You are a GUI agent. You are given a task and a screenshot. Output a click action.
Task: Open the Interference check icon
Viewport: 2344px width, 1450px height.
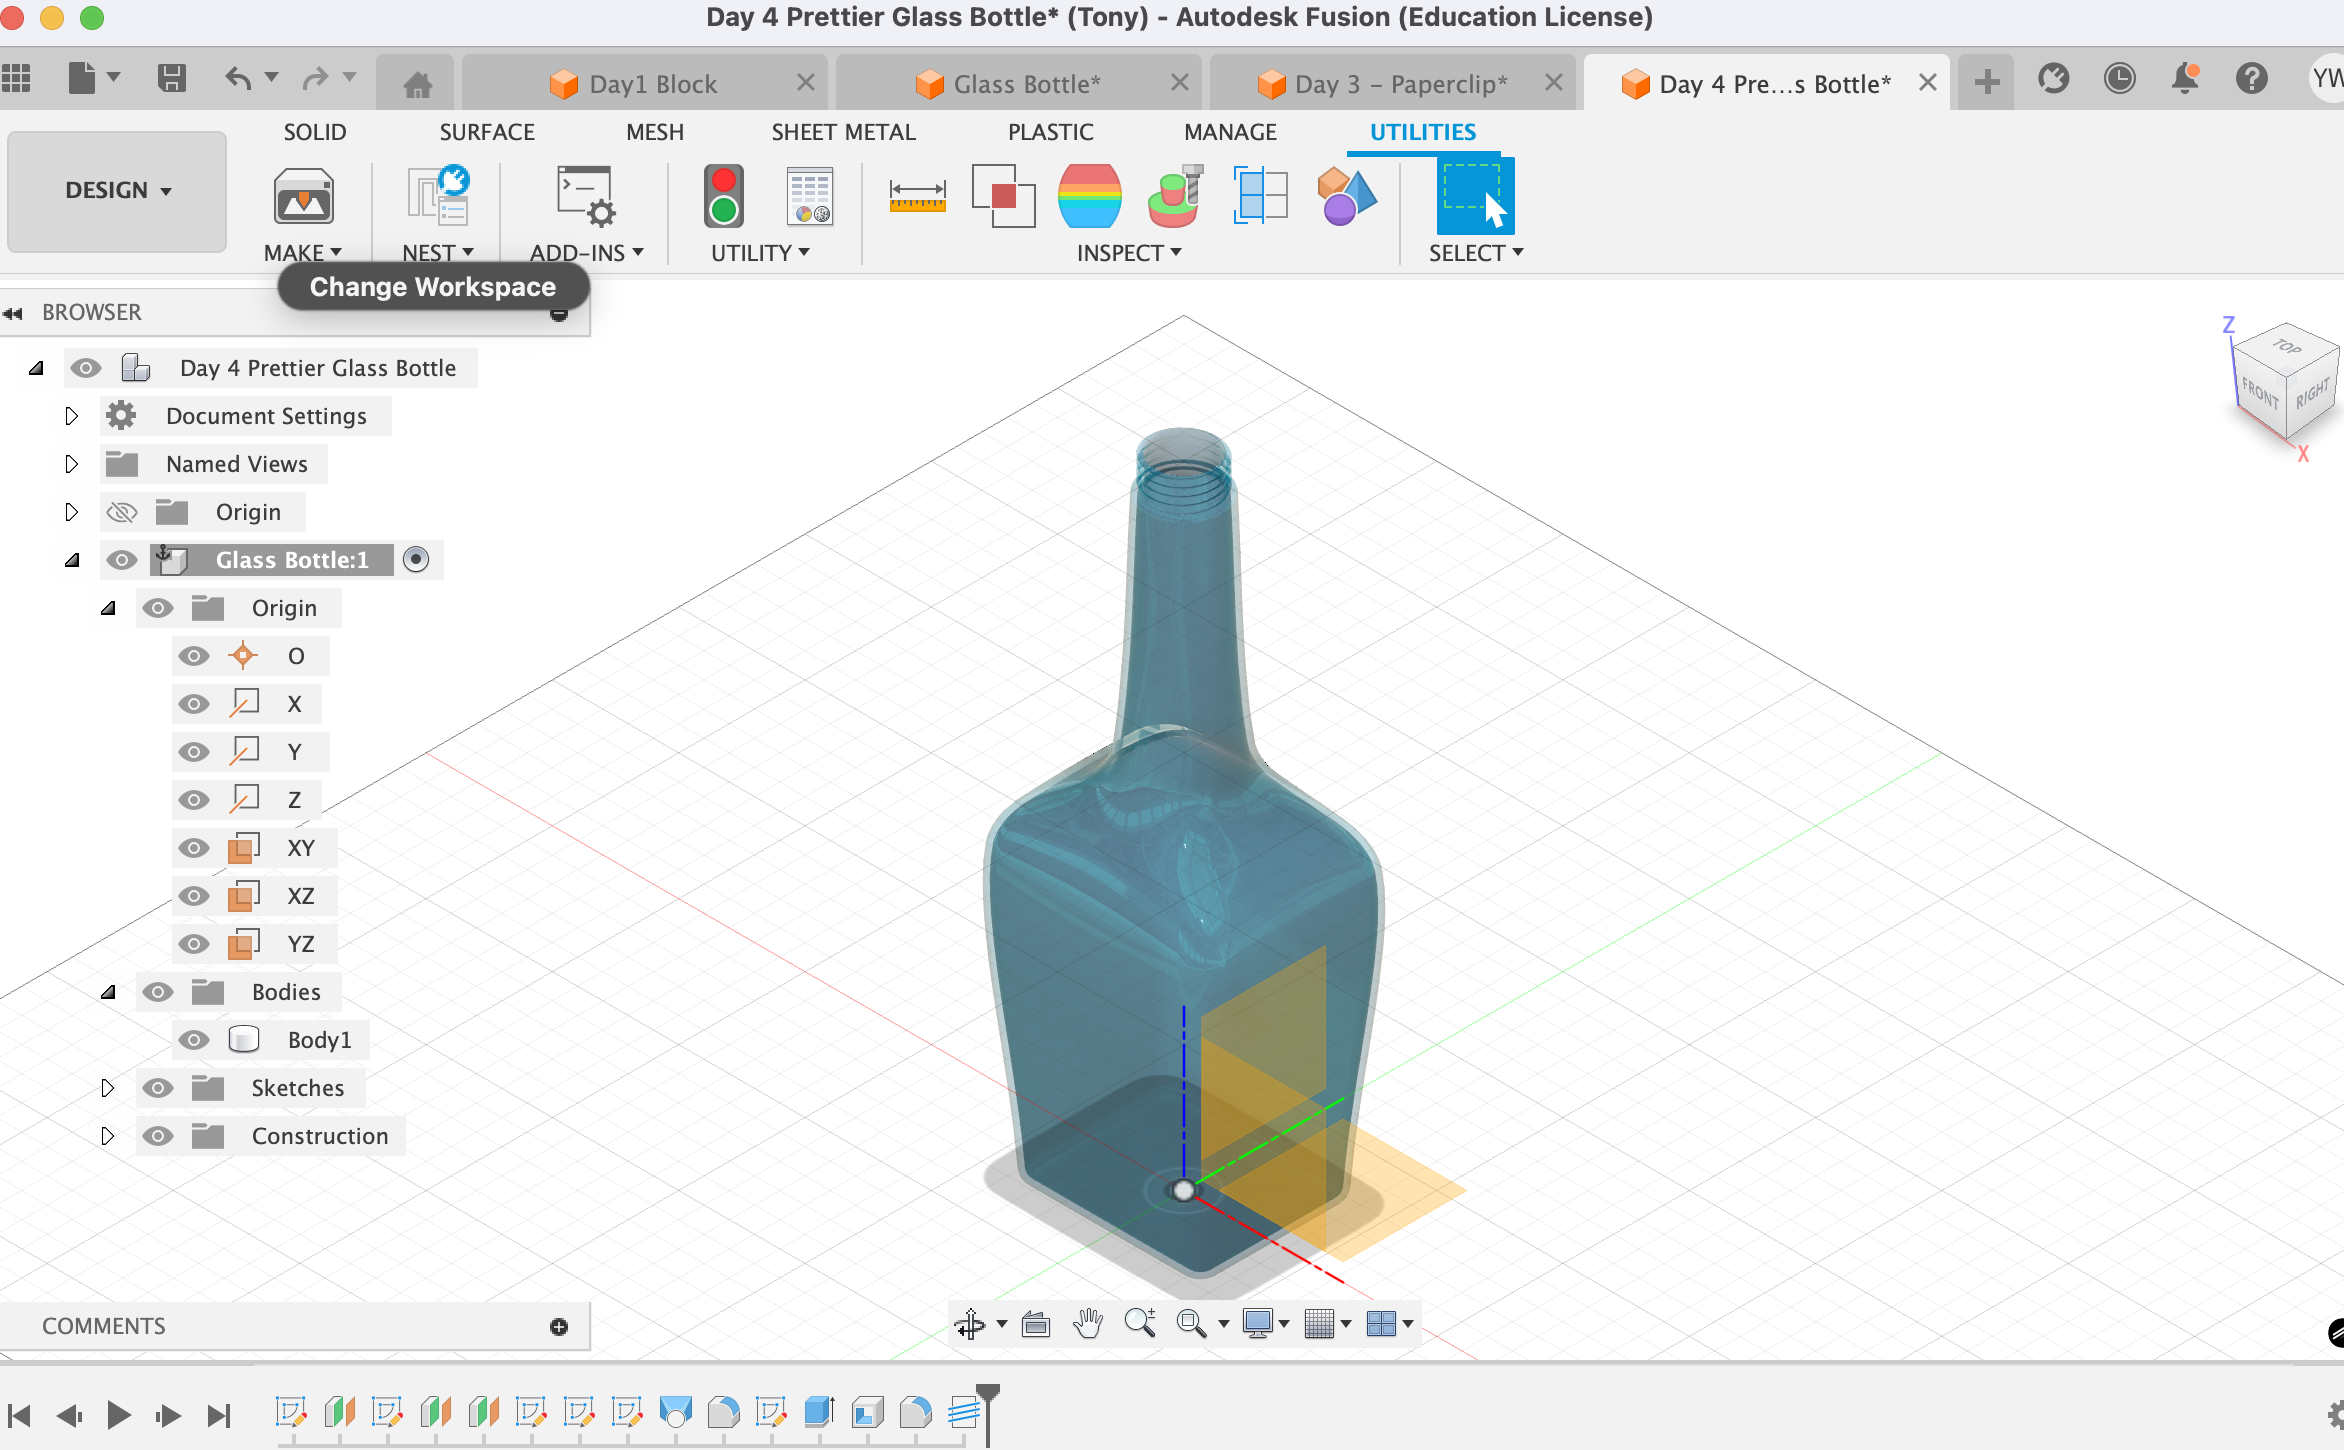pos(1003,196)
